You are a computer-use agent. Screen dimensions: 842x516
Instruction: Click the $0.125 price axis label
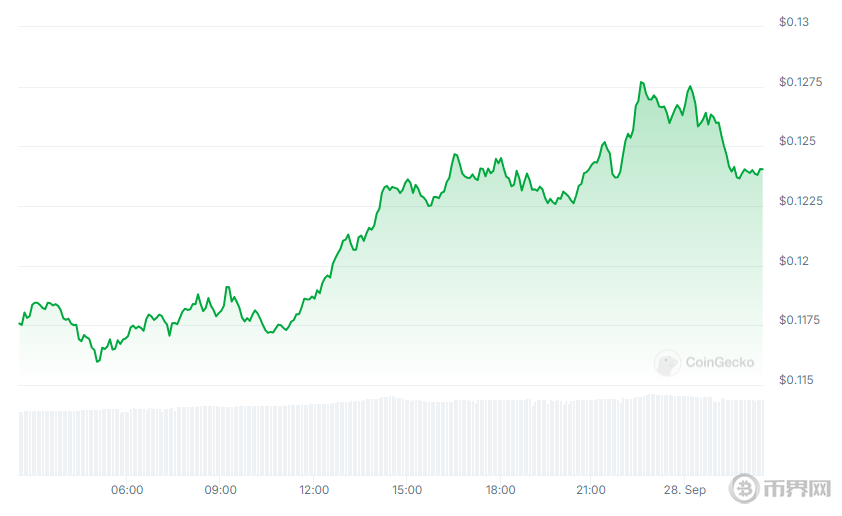[797, 141]
